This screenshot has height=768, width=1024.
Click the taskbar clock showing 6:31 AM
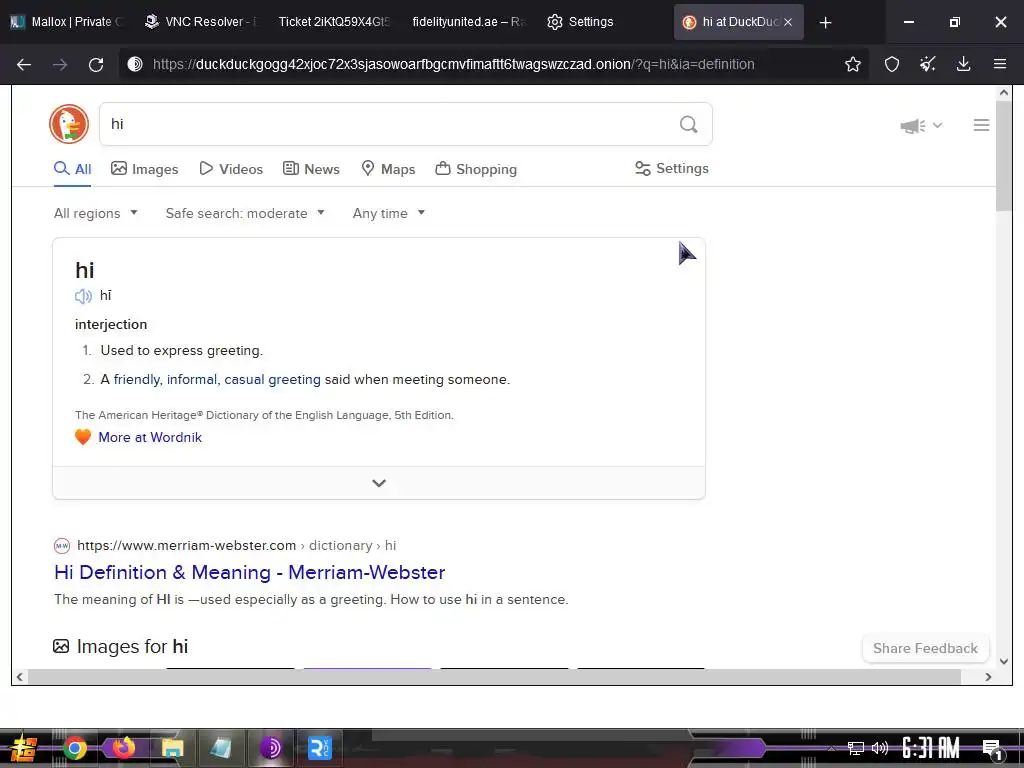point(931,748)
